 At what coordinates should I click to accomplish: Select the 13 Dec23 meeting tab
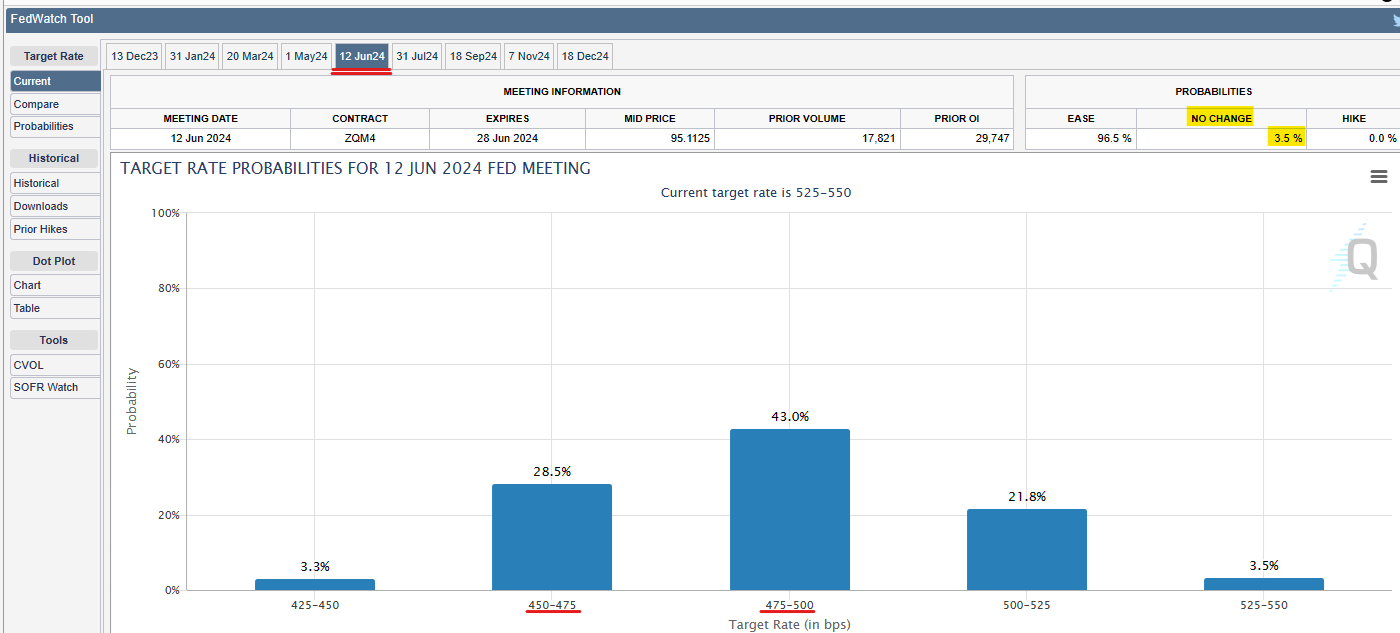(134, 57)
